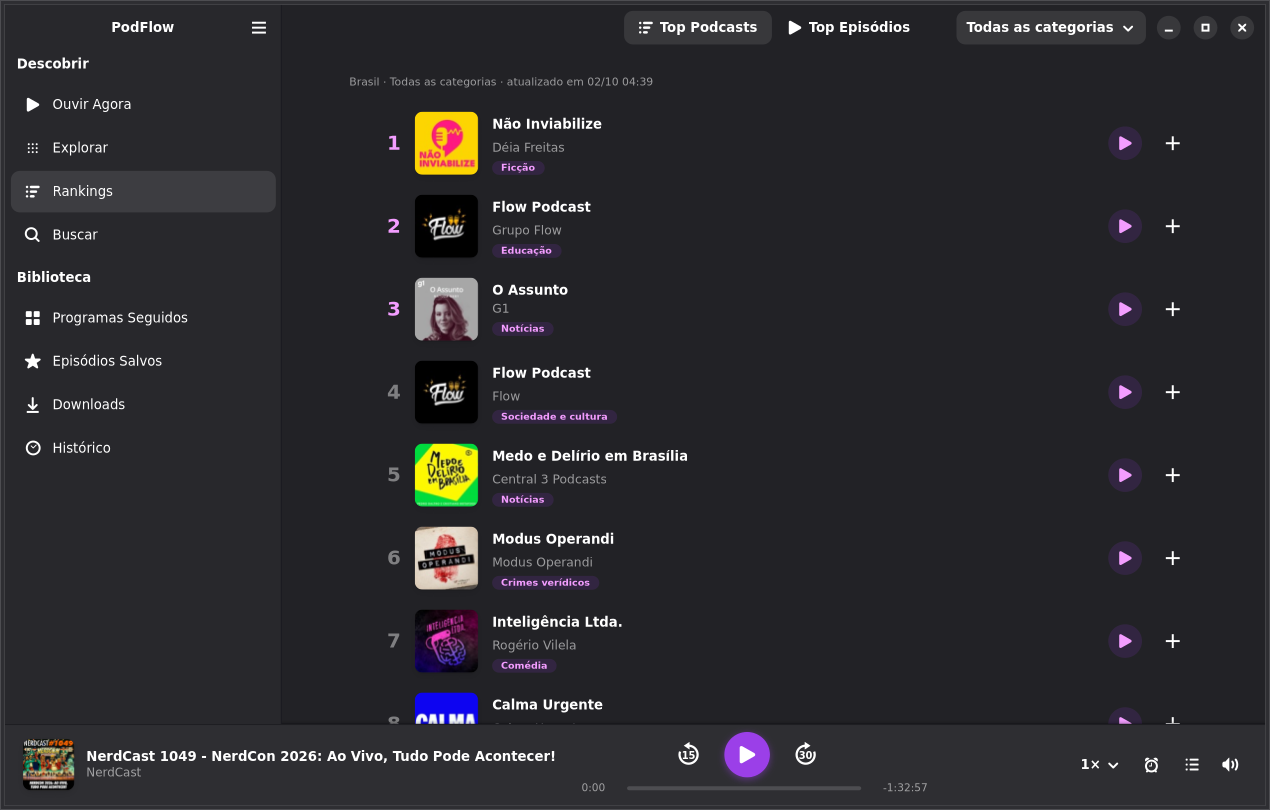Click Déia Freitas author name
Viewport: 1270px width, 810px height.
coord(528,148)
